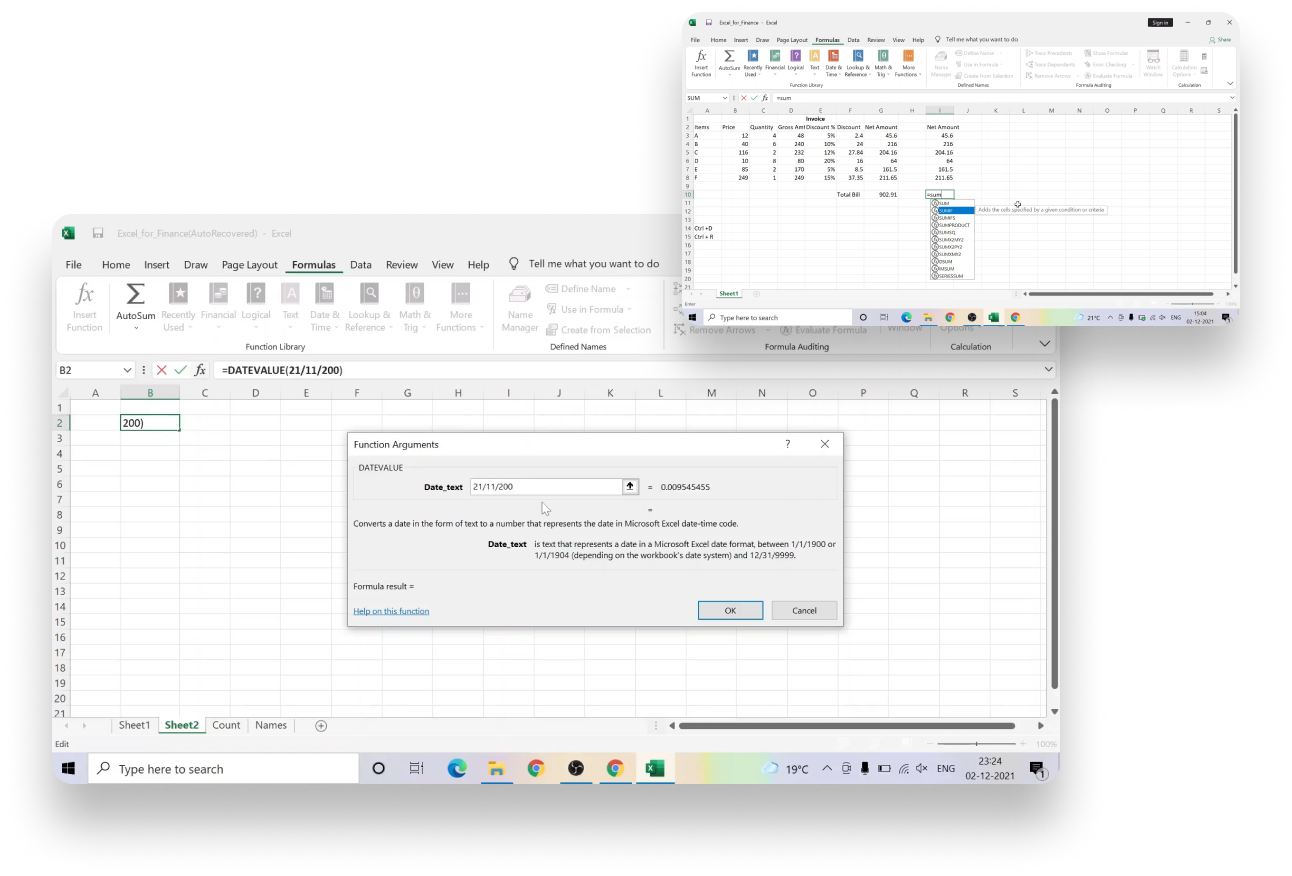This screenshot has height=876, width=1292.
Task: Open the Formulas ribbon tab
Action: (x=313, y=264)
